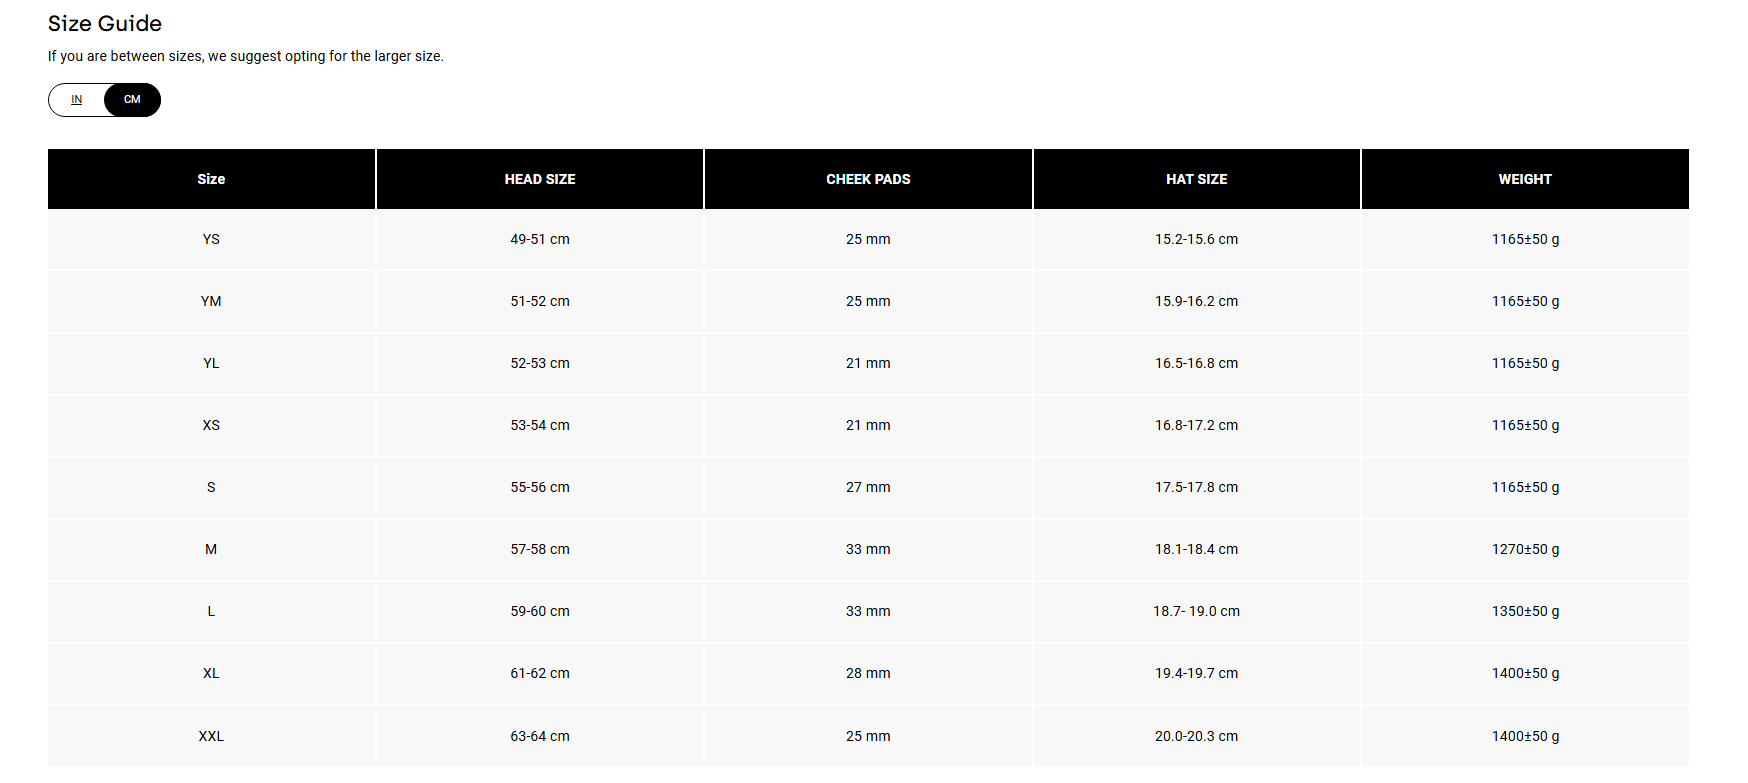Click the 27 mm cheek pads value
Viewport: 1748px width, 783px height.
[x=868, y=488]
